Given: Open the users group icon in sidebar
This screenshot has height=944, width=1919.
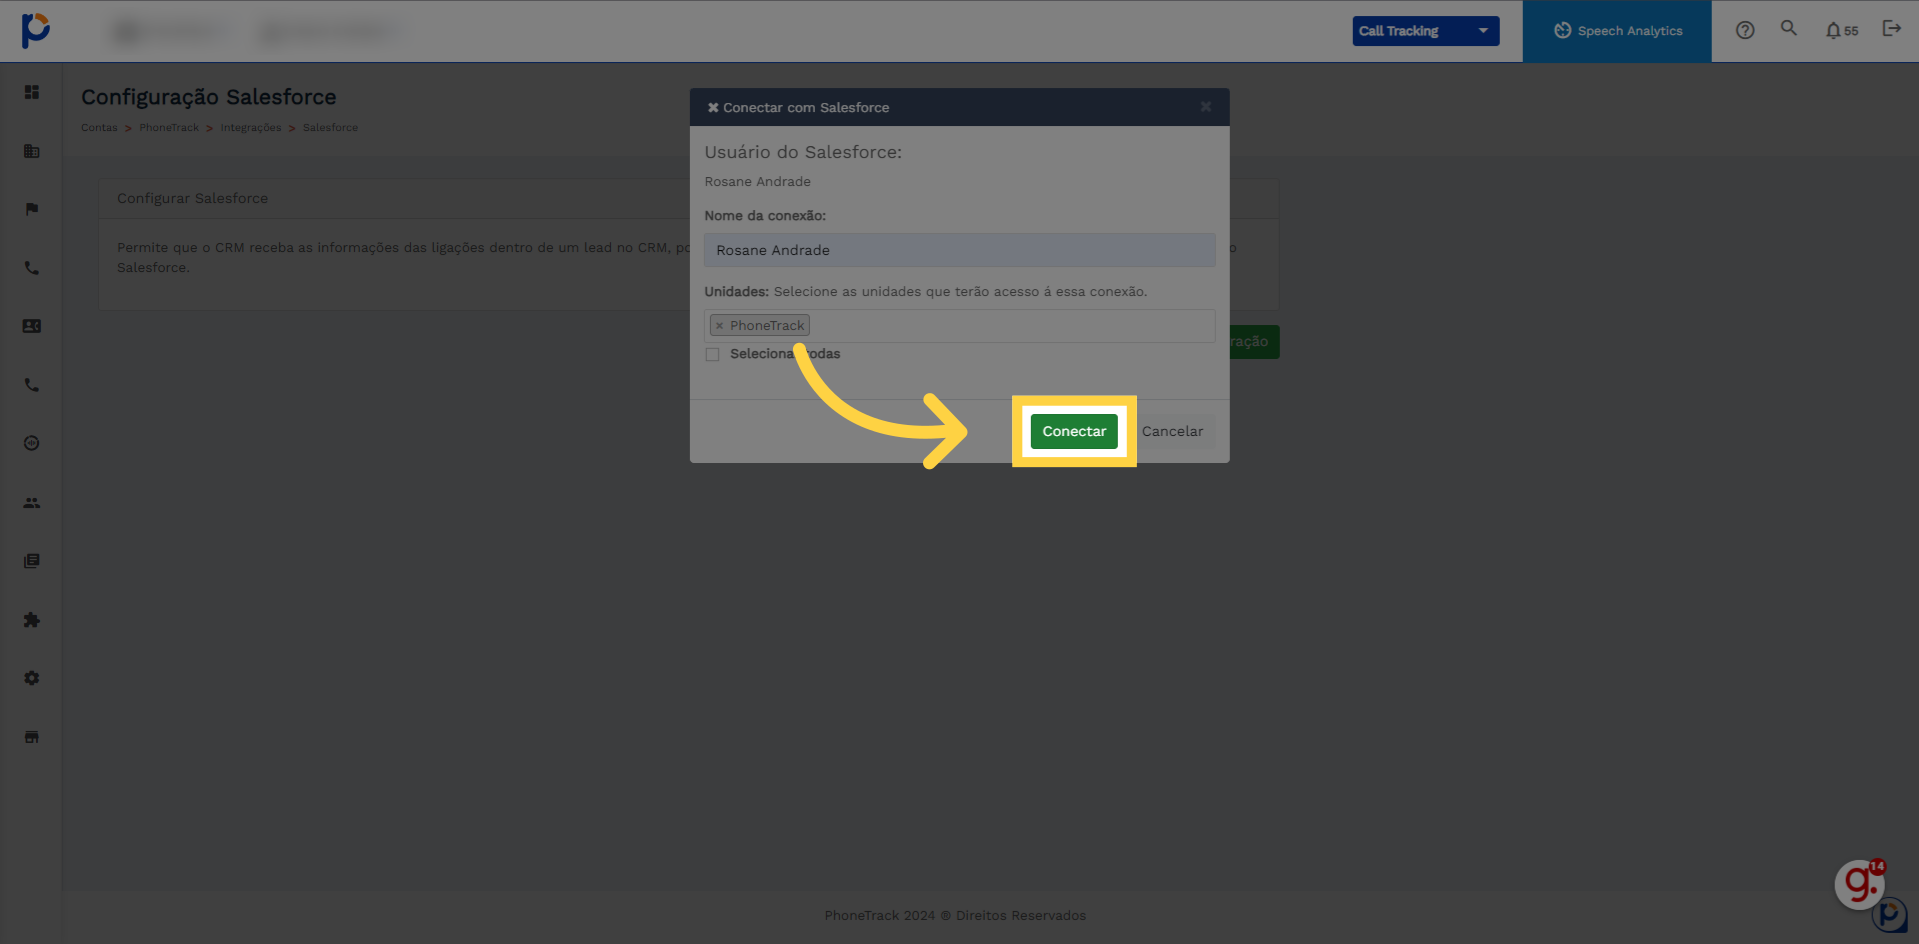Looking at the screenshot, I should pos(32,503).
